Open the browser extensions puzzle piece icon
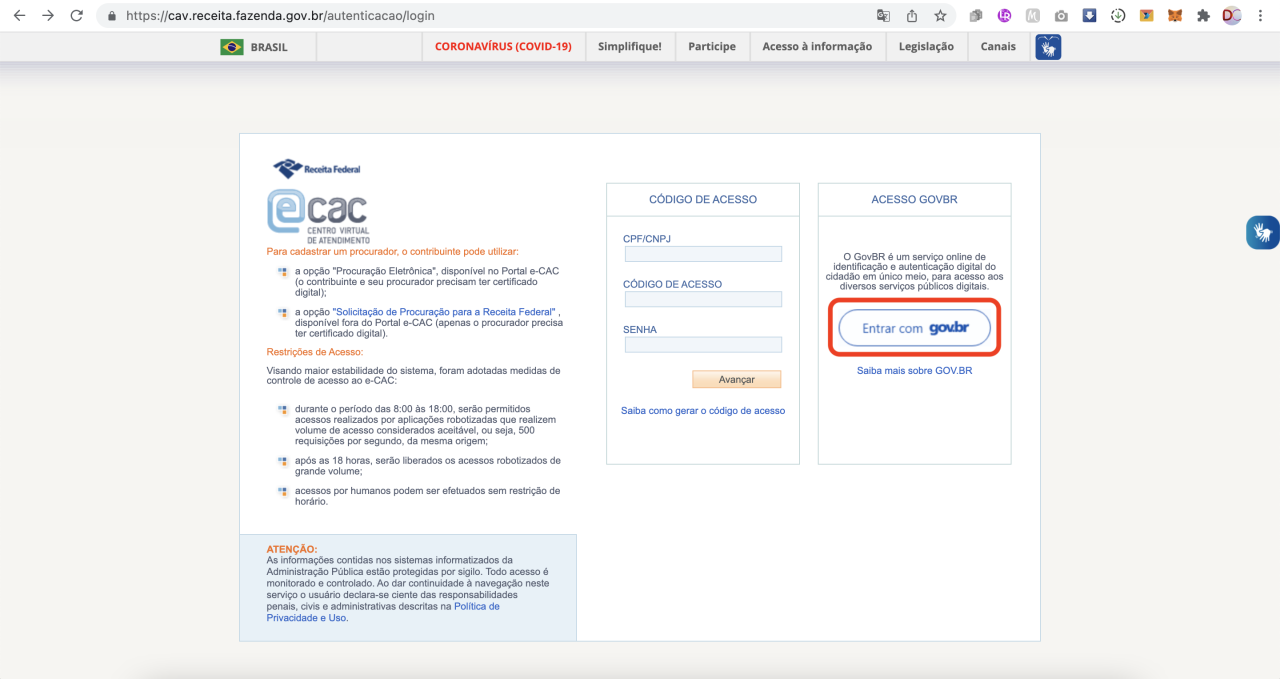1280x679 pixels. (x=1201, y=15)
